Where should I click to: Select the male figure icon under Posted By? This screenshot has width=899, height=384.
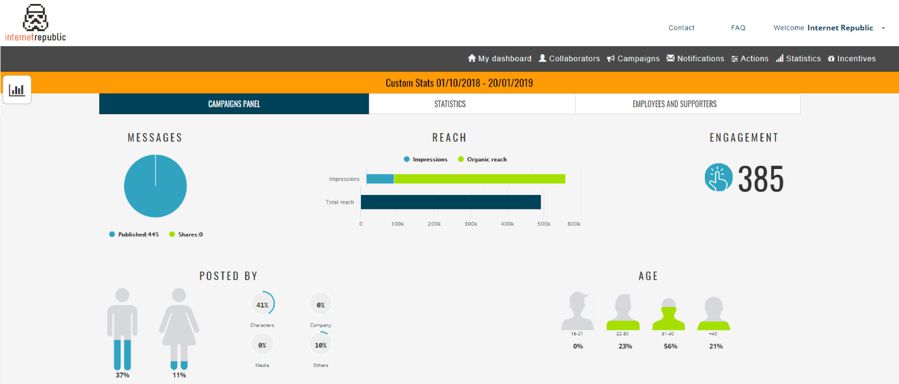tap(122, 329)
